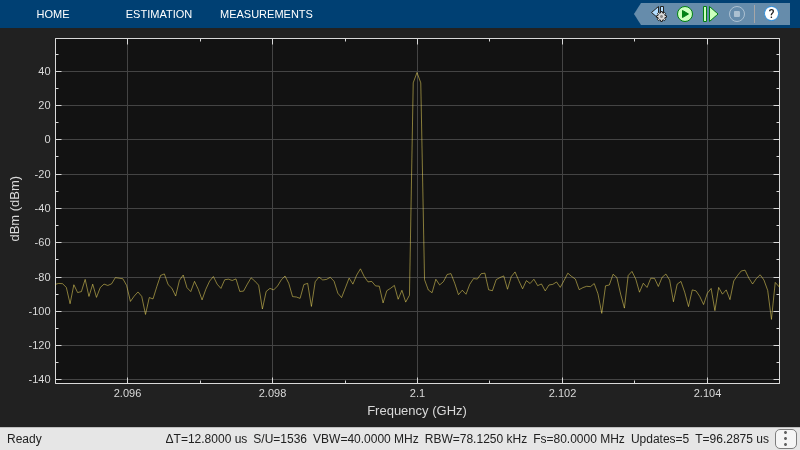Select the Frequency (GHz) axis label
The width and height of the screenshot is (800, 450).
click(x=417, y=411)
